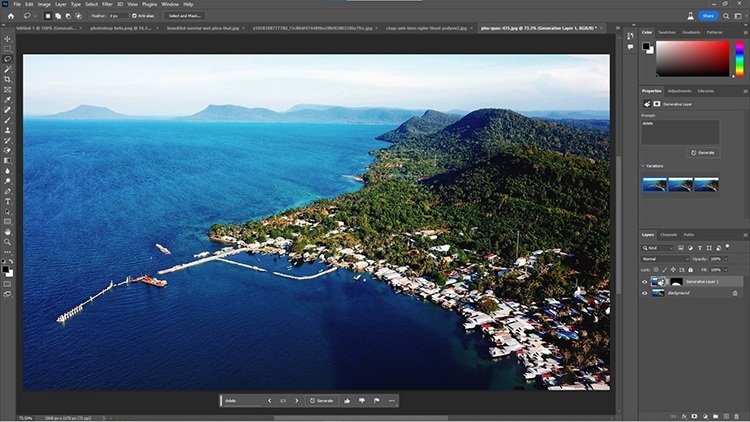Open the beaker beta feedback icon

pyautogui.click(x=690, y=16)
